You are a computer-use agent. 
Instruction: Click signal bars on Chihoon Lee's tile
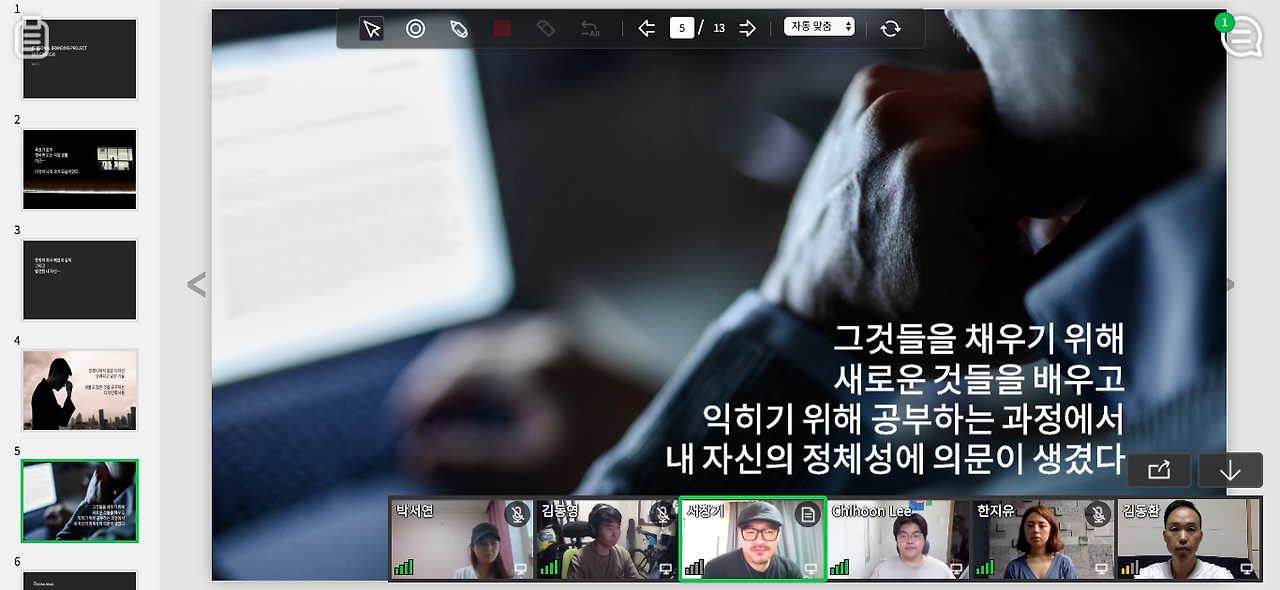(839, 567)
